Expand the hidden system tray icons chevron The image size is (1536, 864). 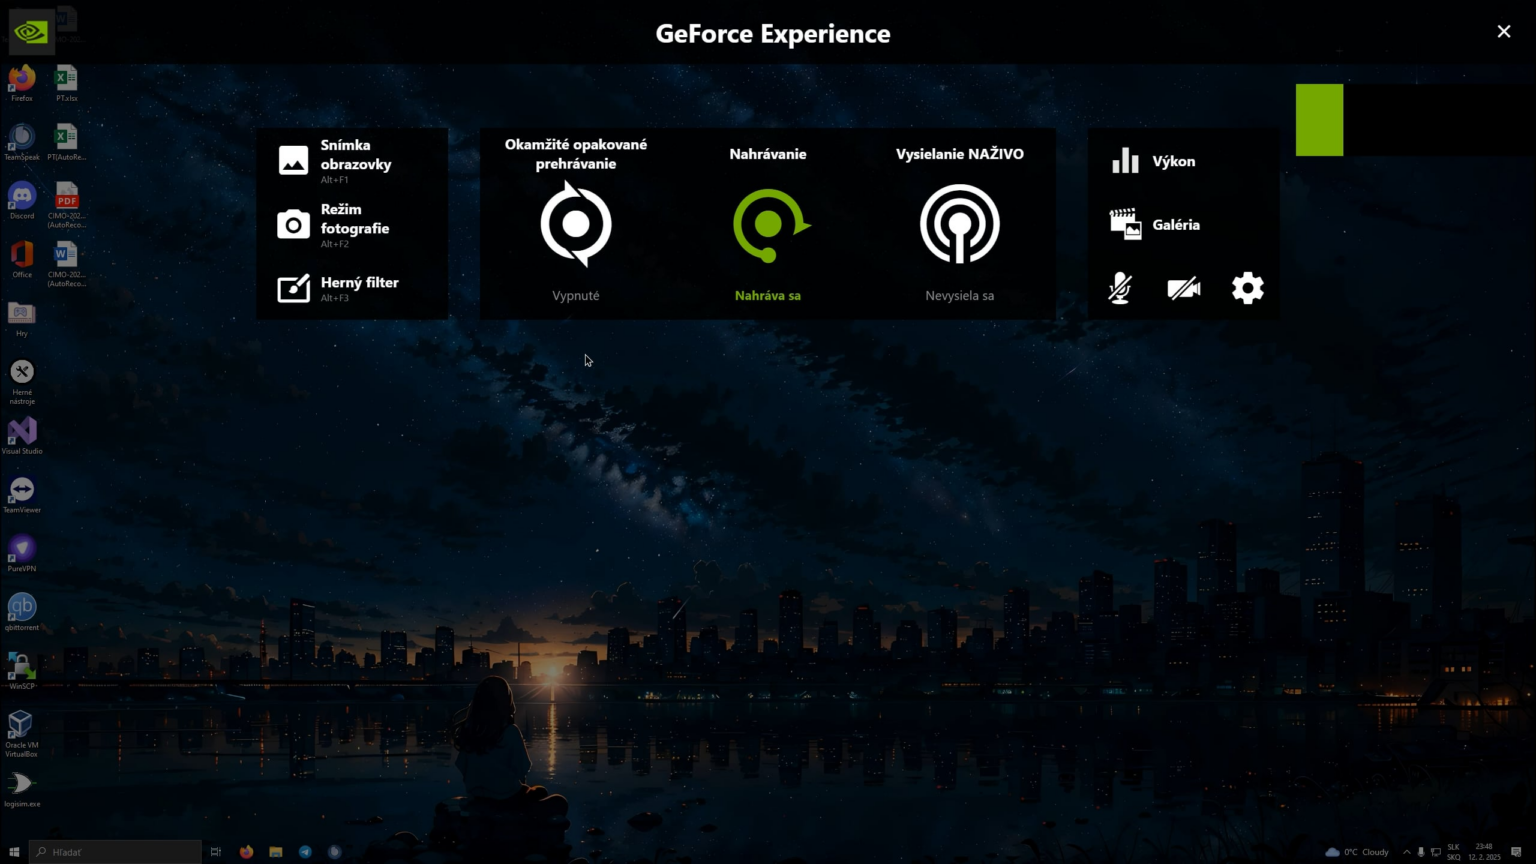1407,852
